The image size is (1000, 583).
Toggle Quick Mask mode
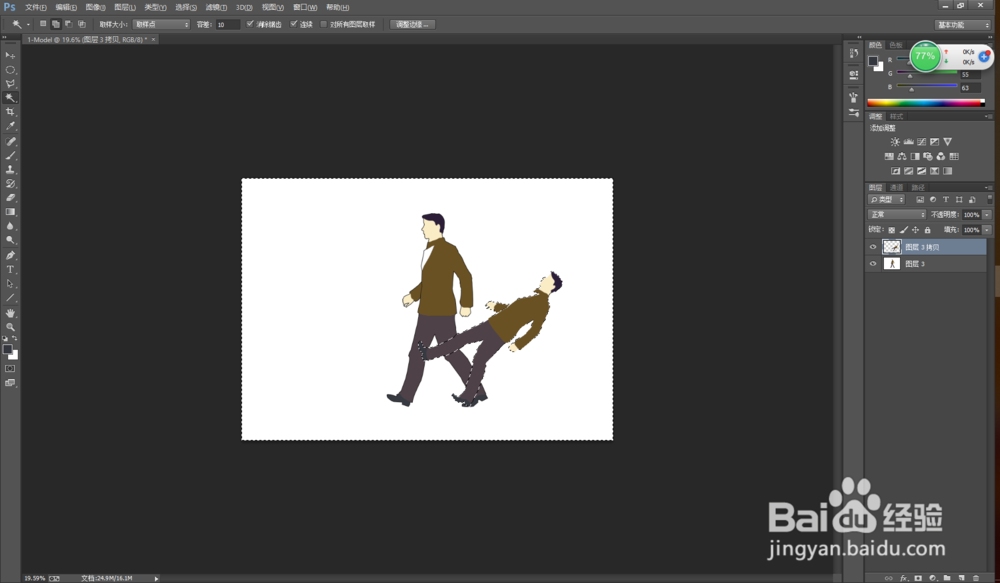click(x=10, y=369)
